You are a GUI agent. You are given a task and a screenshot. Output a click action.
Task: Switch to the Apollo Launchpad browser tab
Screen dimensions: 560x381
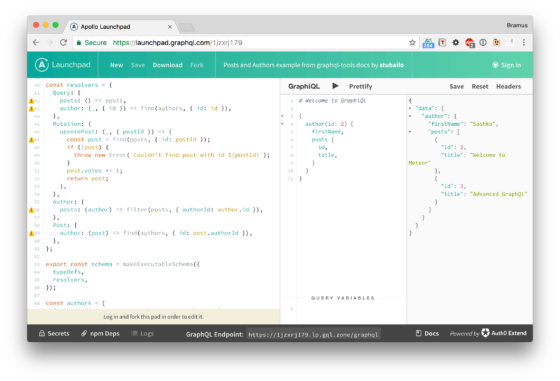tap(121, 27)
